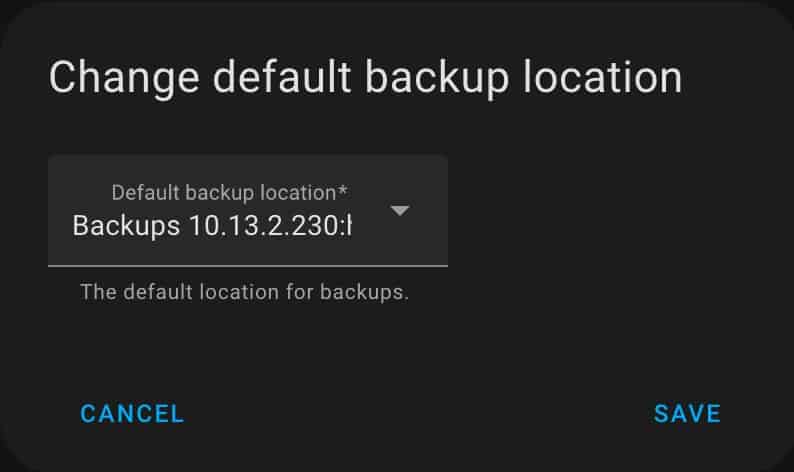Click empty dialog area right of dropdown
Image resolution: width=794 pixels, height=472 pixels.
pyautogui.click(x=608, y=210)
